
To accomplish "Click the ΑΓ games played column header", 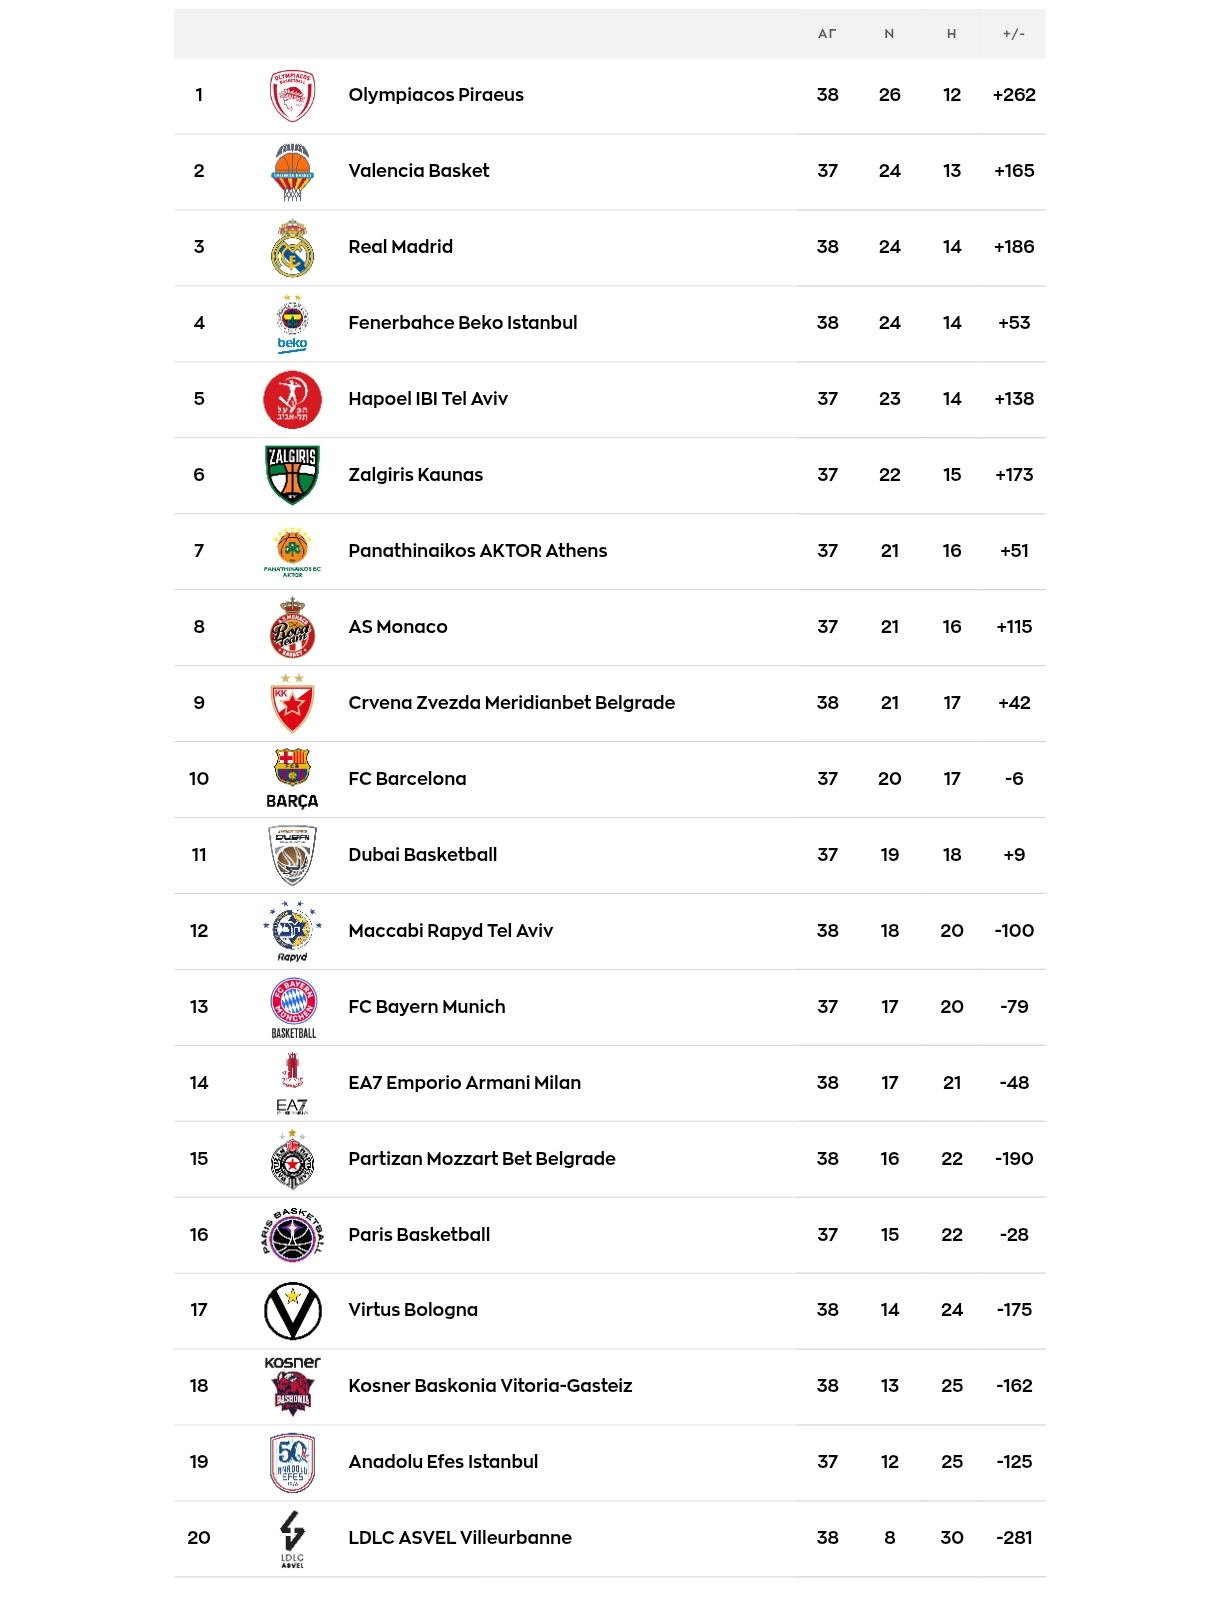I will point(827,34).
